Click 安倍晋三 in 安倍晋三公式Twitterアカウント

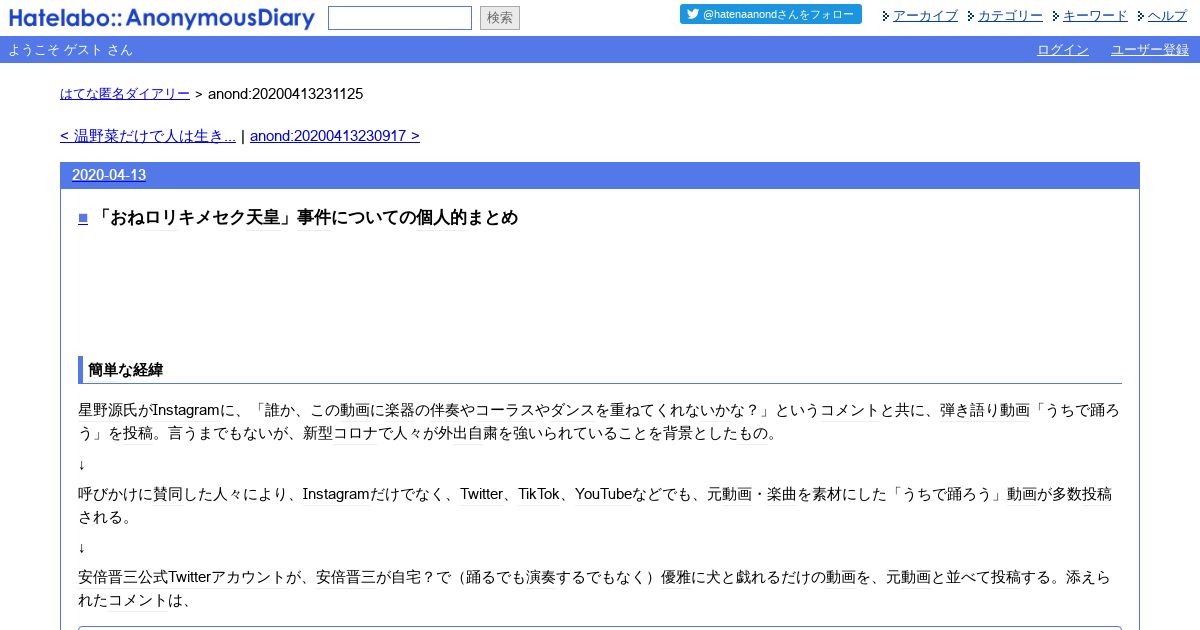coord(108,578)
